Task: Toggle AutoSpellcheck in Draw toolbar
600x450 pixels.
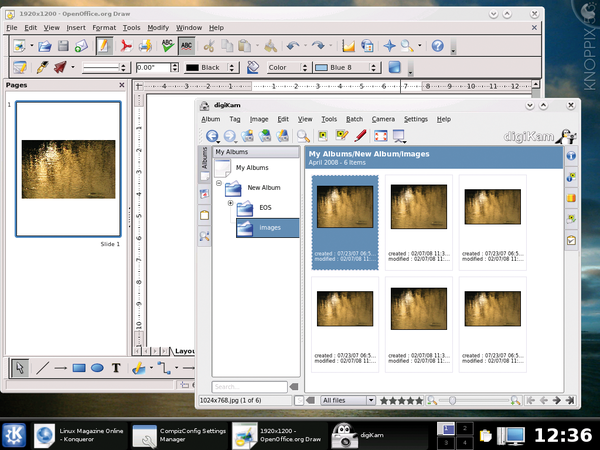Action: tap(186, 46)
